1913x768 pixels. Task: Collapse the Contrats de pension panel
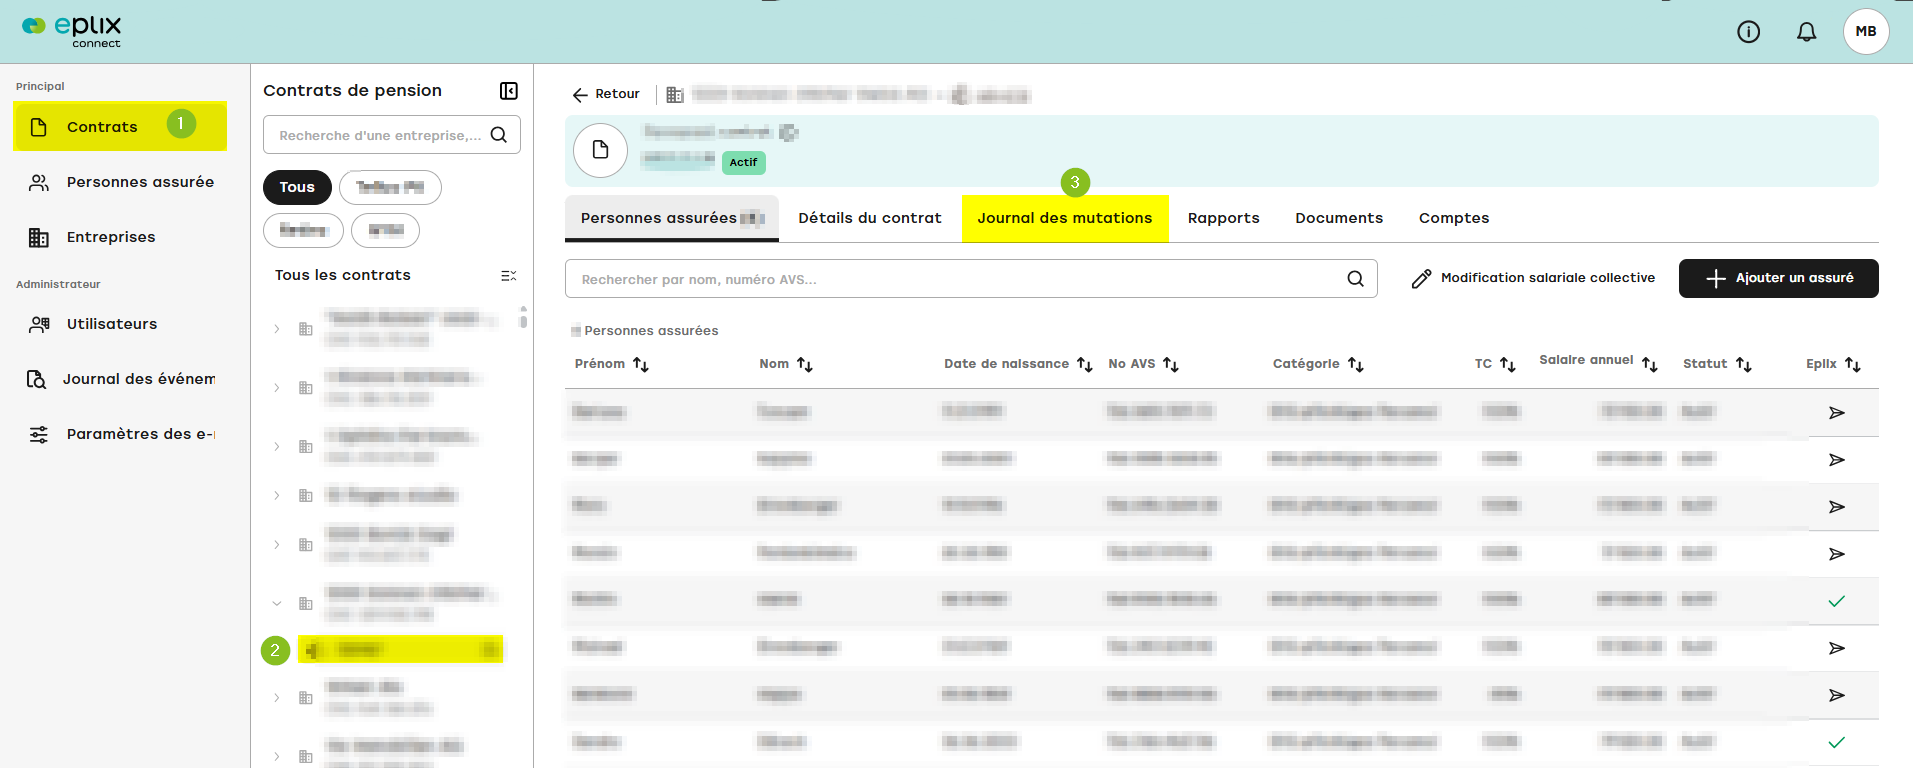(x=508, y=91)
